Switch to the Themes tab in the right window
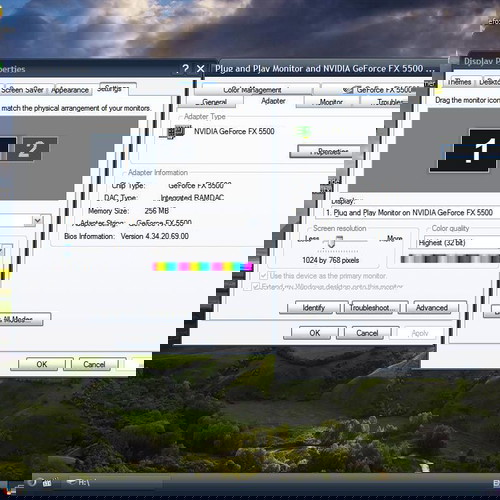 coord(459,82)
